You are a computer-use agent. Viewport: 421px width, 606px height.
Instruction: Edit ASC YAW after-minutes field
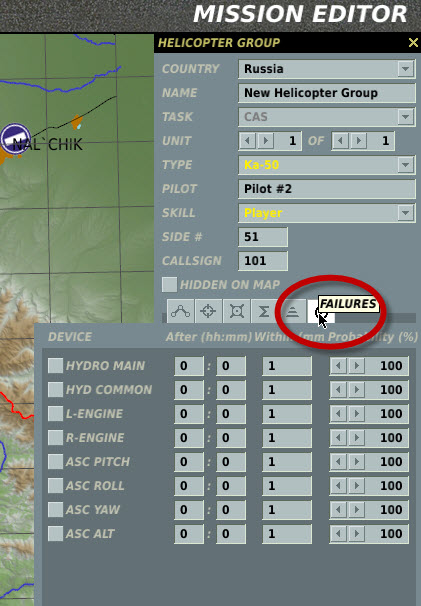click(231, 509)
